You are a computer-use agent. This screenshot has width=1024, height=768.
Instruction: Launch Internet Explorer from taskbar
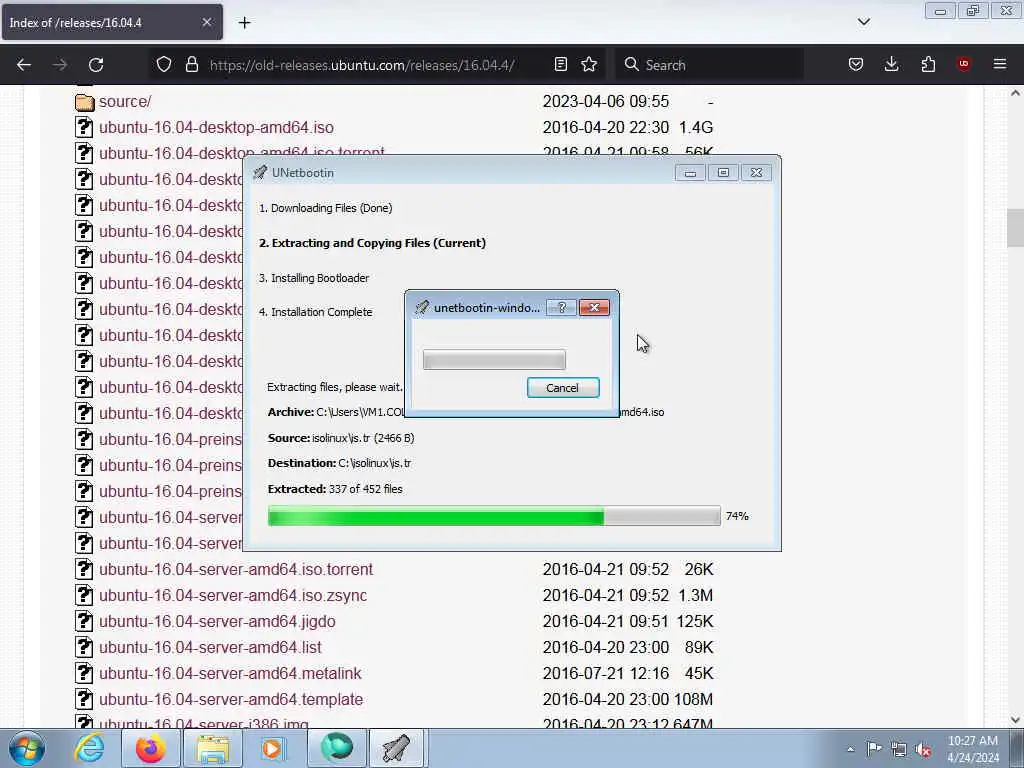pyautogui.click(x=89, y=748)
